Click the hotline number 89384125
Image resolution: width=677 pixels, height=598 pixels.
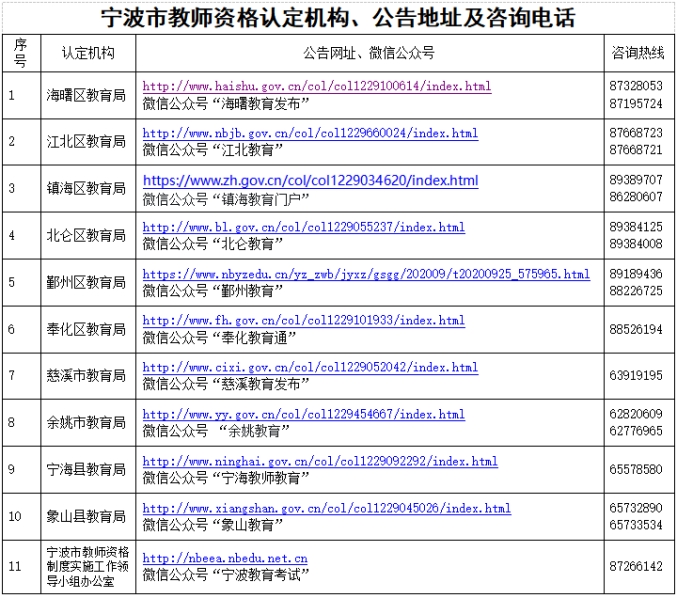tap(636, 227)
